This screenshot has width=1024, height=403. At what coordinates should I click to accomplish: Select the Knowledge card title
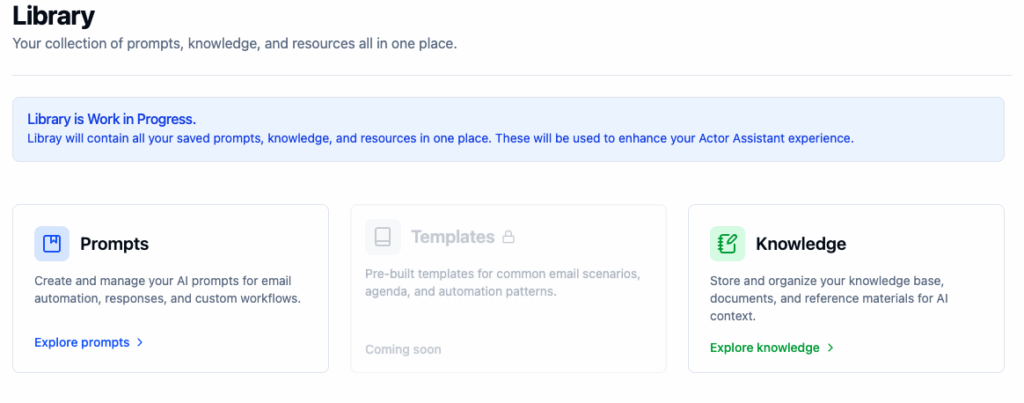[x=800, y=244]
